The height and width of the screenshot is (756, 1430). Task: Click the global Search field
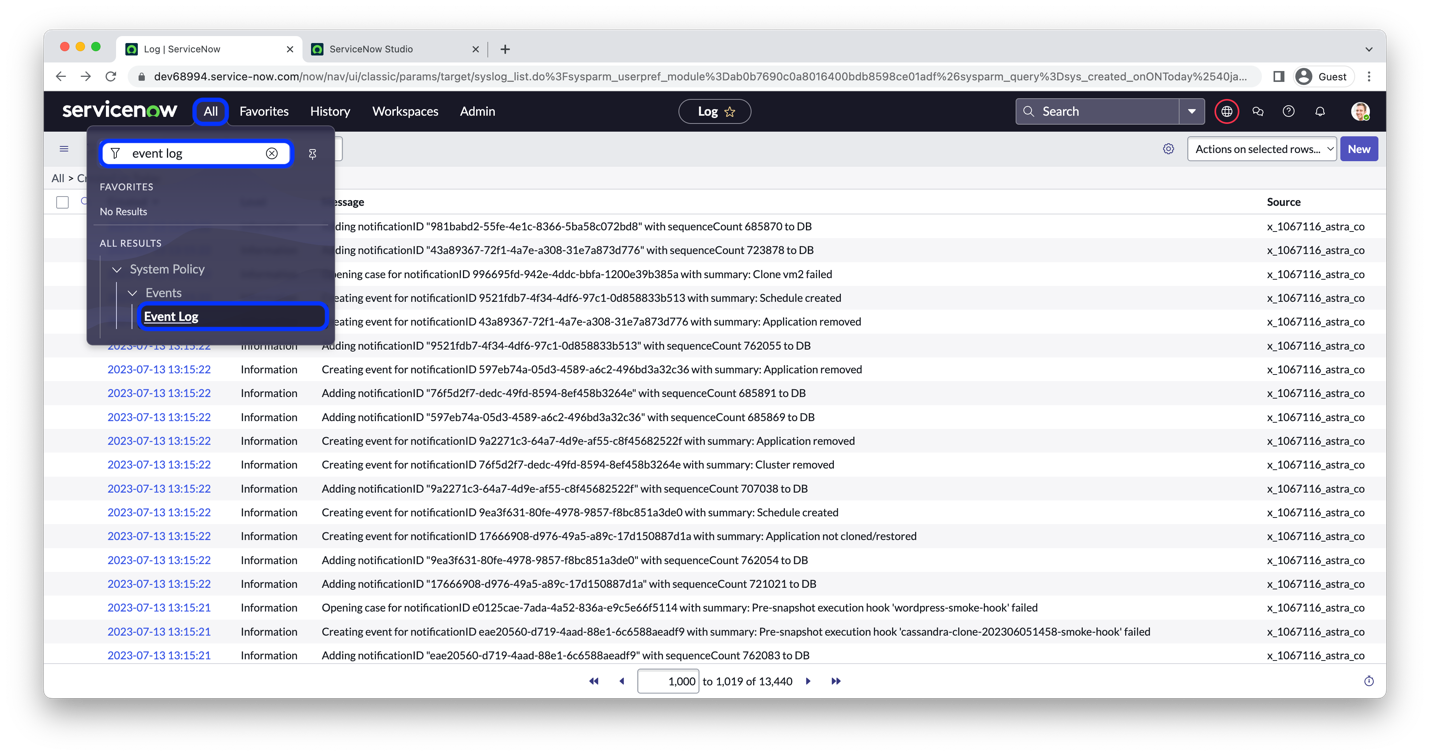point(1098,111)
